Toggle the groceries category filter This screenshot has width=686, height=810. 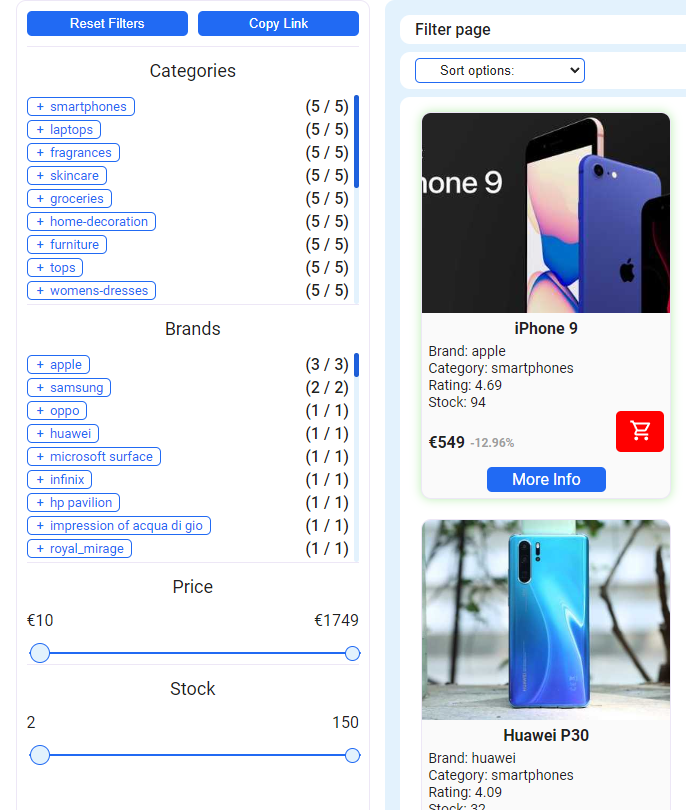pos(69,198)
